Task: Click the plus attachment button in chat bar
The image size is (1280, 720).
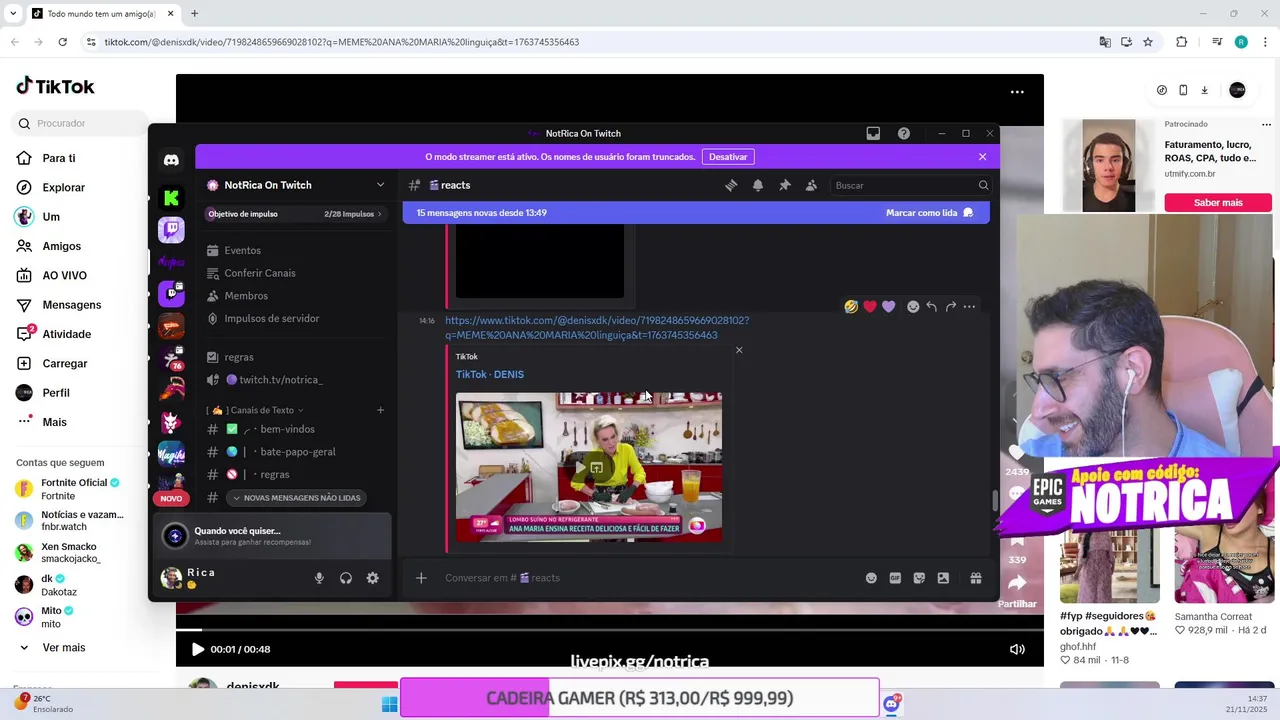Action: (421, 578)
